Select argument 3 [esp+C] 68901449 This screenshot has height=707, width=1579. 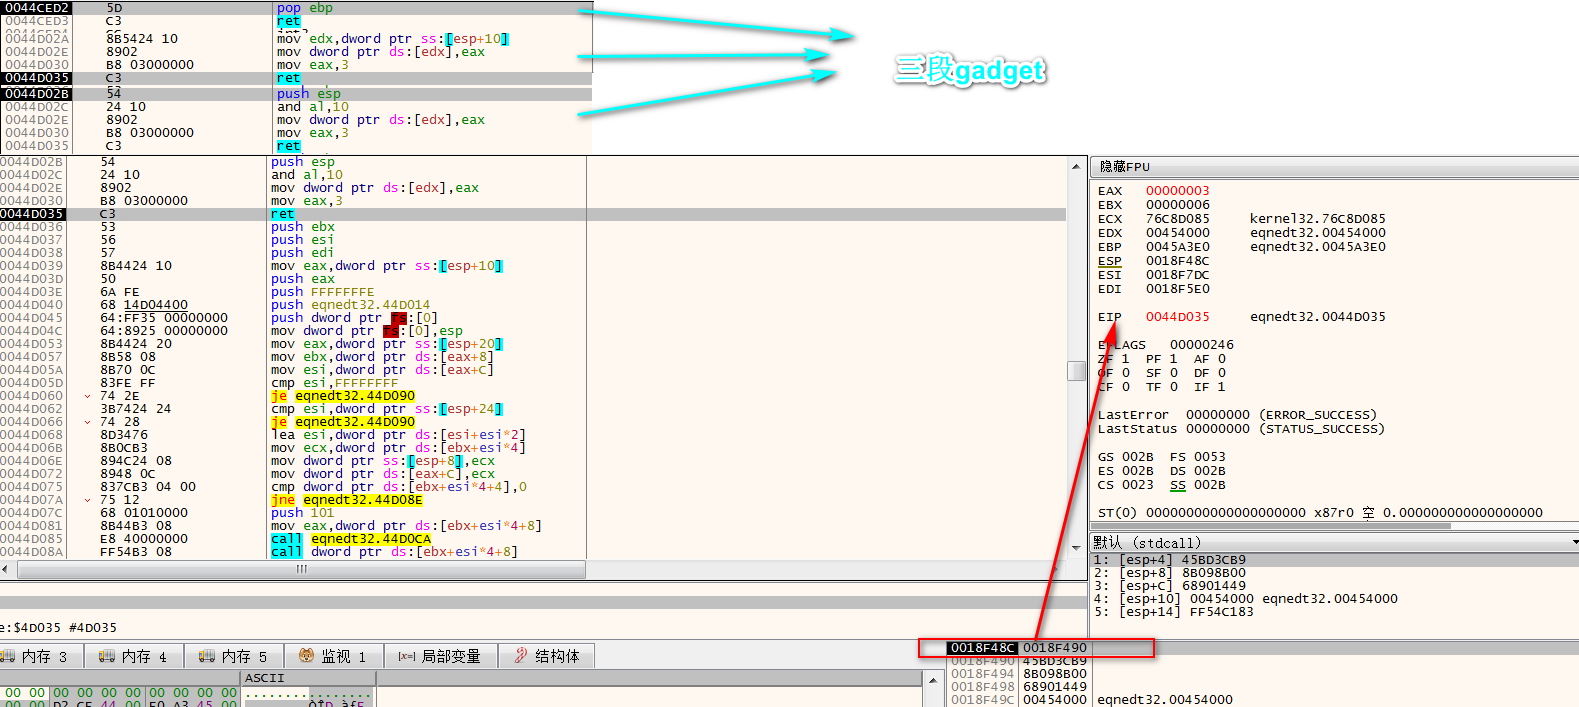[1334, 586]
